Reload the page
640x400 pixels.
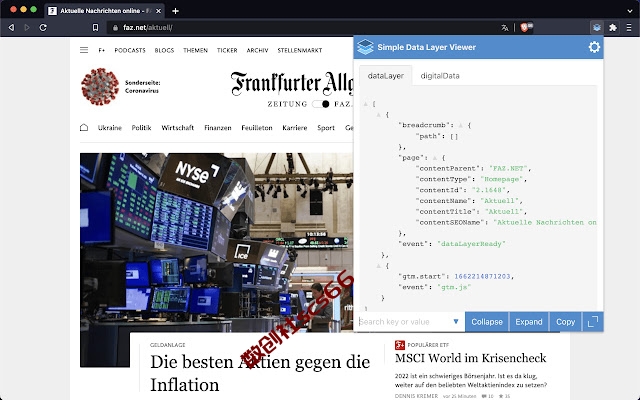pyautogui.click(x=43, y=27)
